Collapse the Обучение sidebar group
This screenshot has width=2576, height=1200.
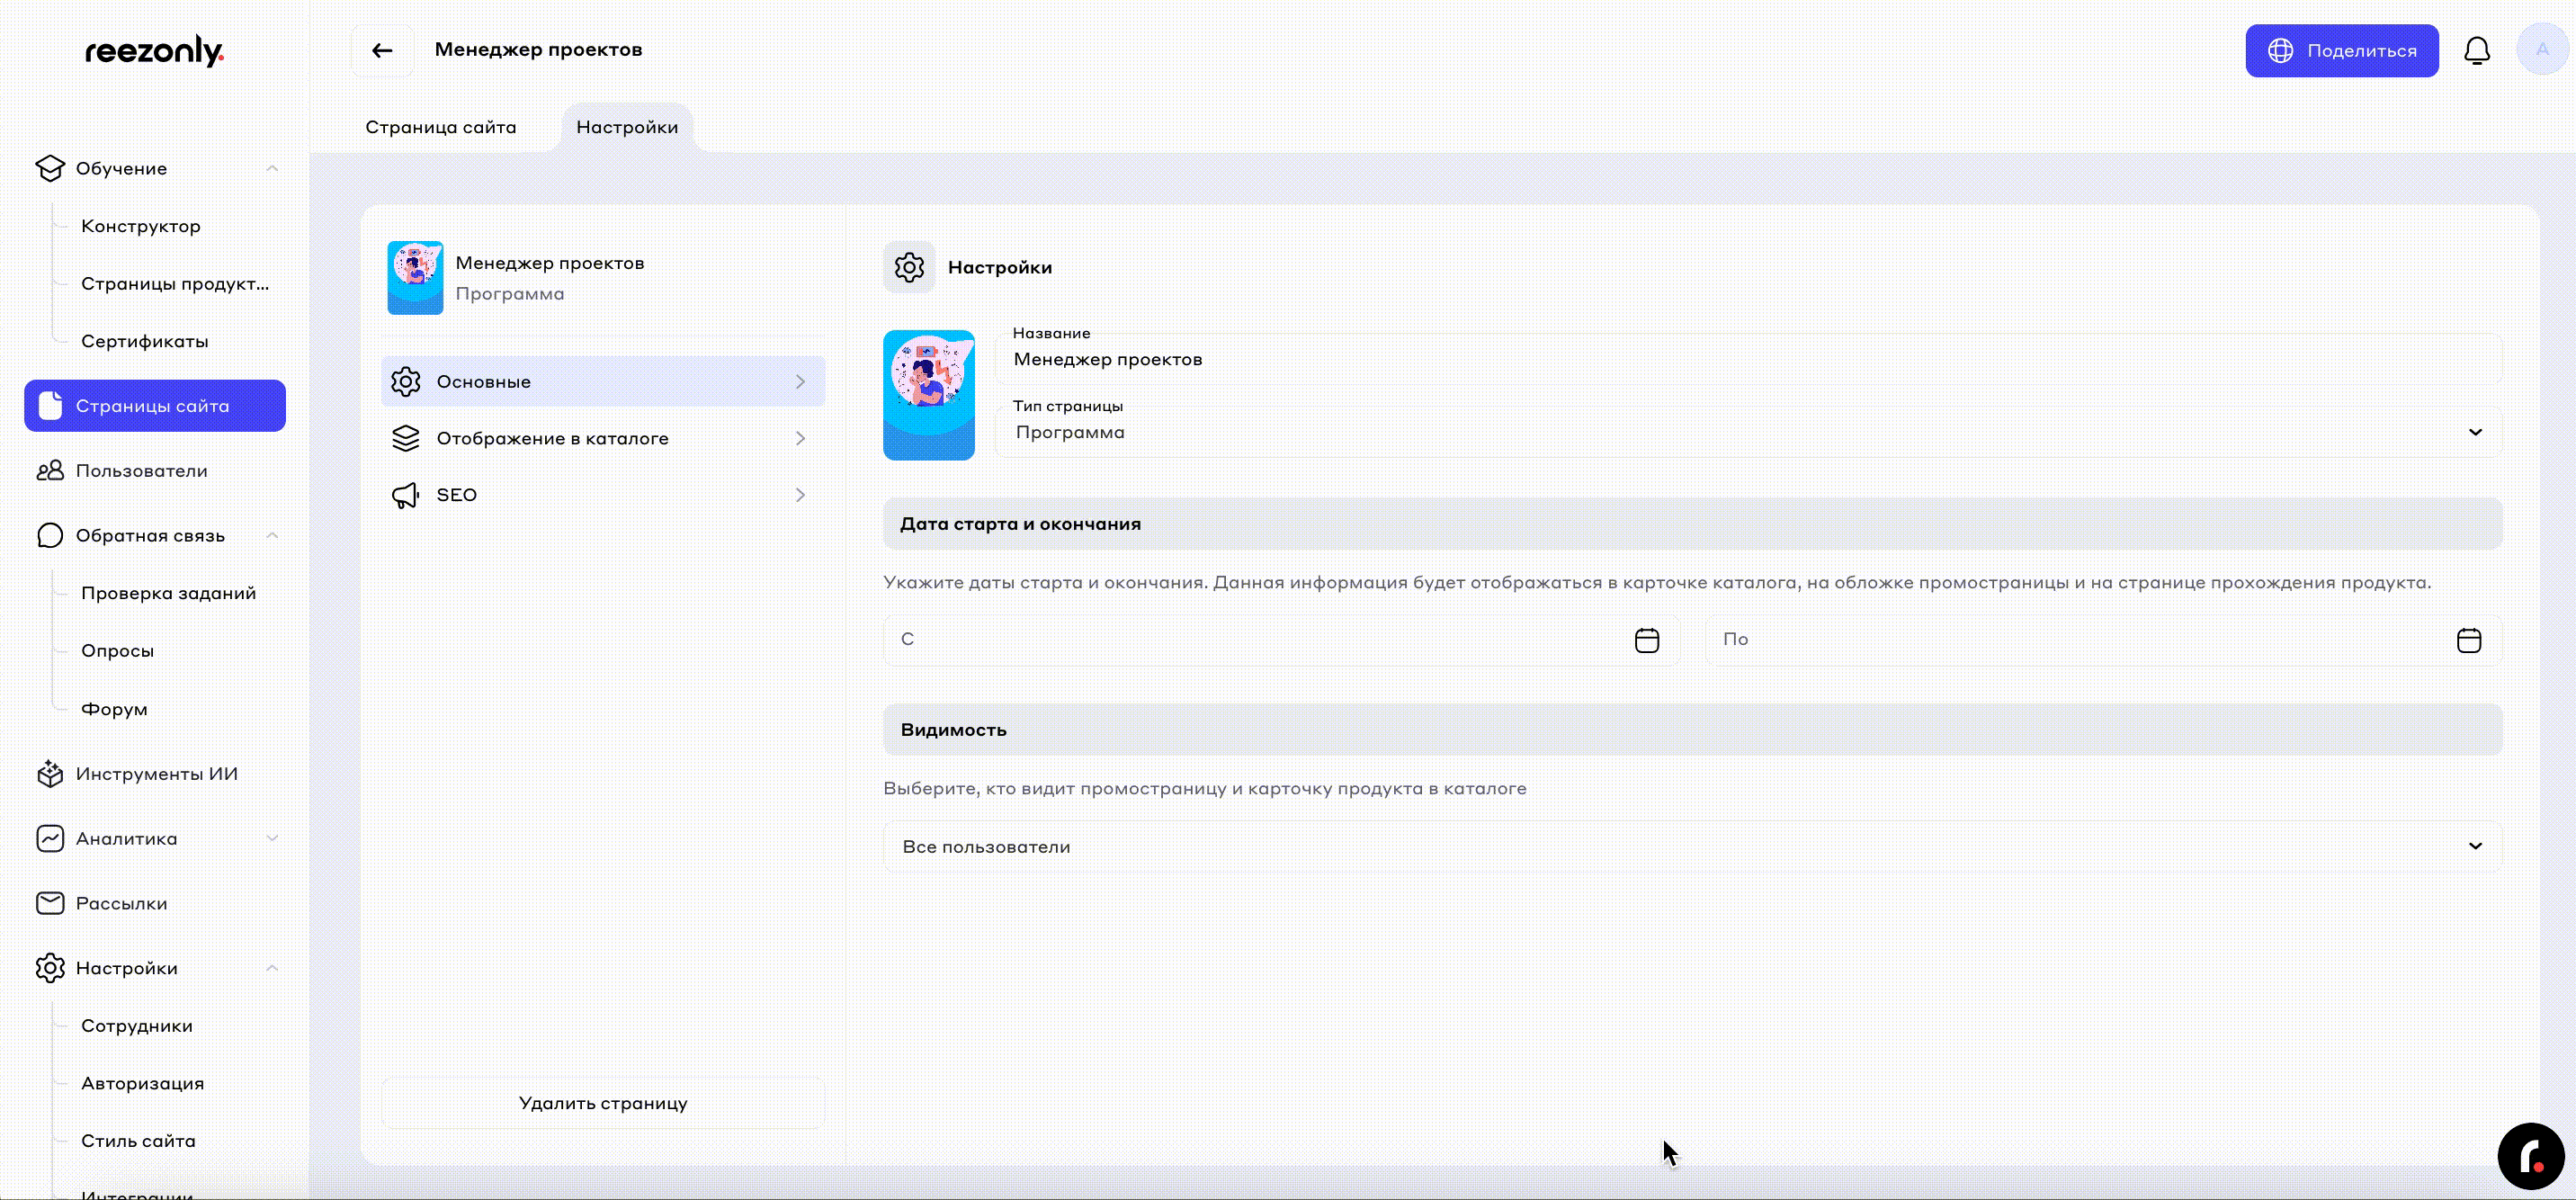272,168
